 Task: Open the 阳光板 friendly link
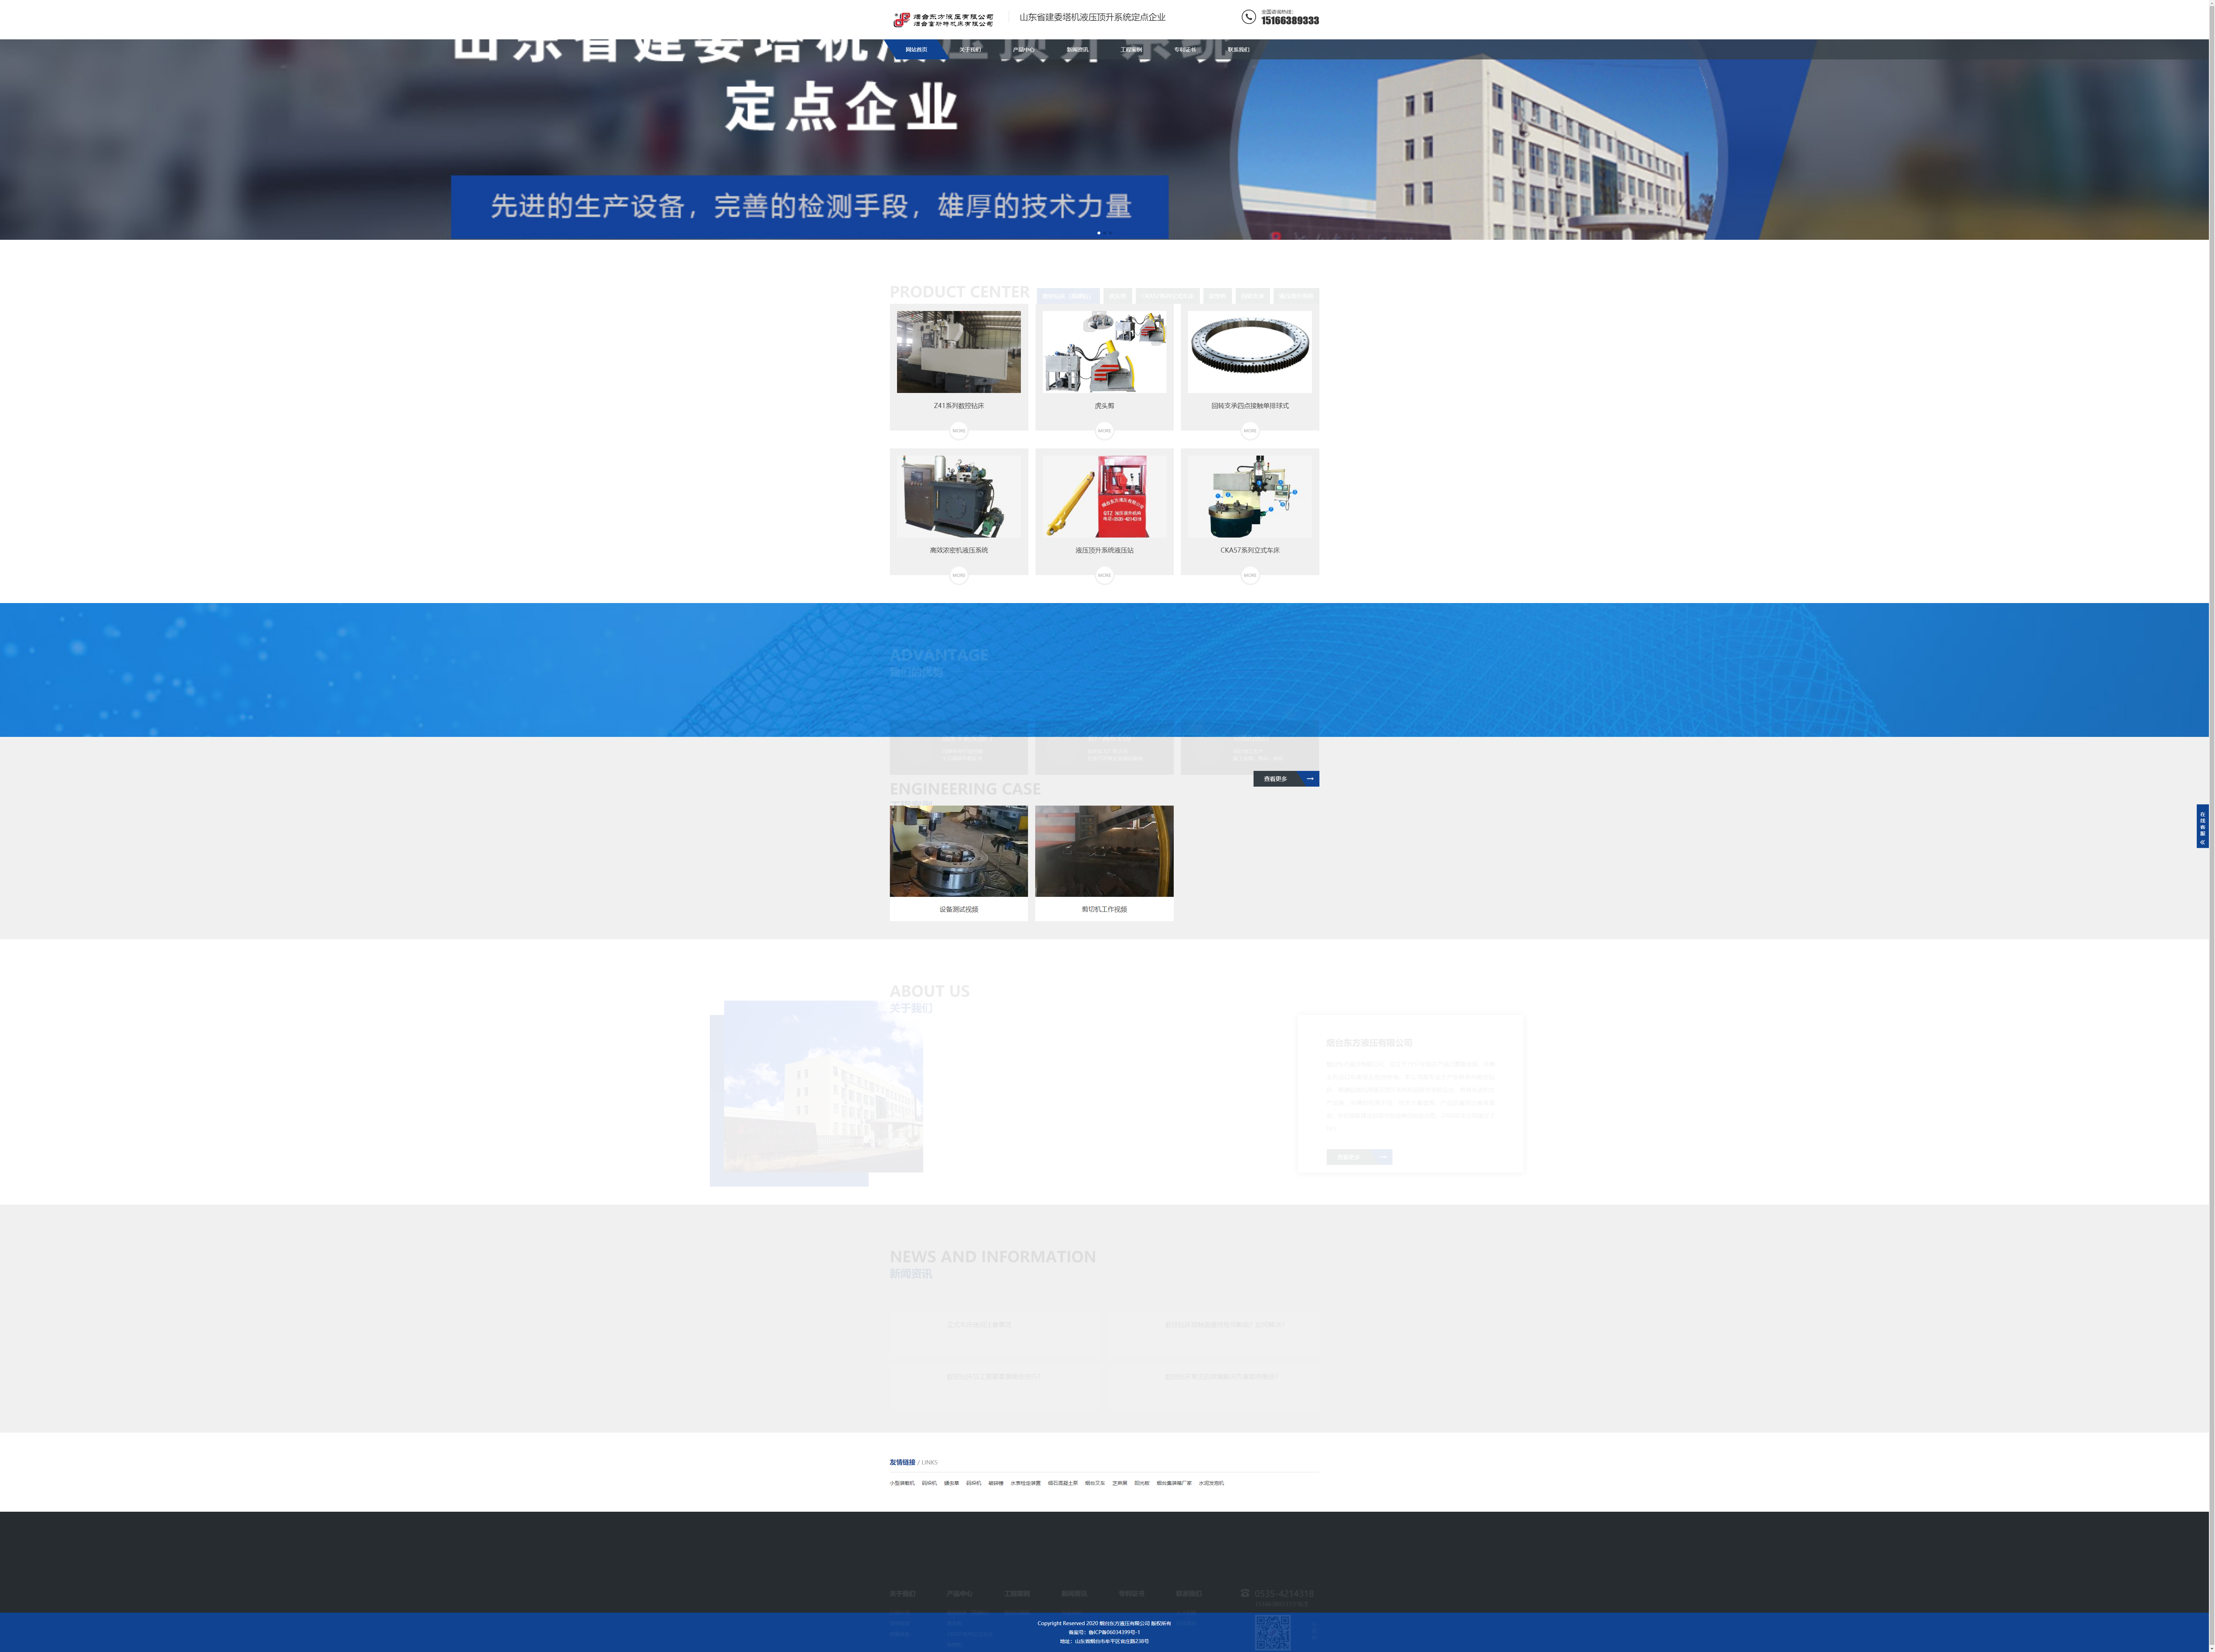coord(1142,1483)
